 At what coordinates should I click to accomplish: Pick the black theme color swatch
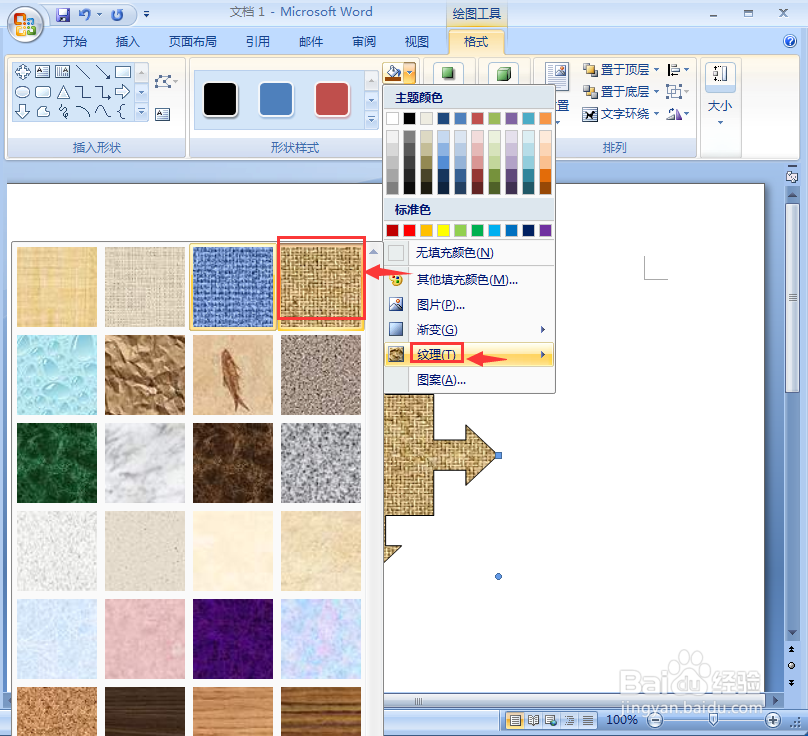click(x=409, y=119)
